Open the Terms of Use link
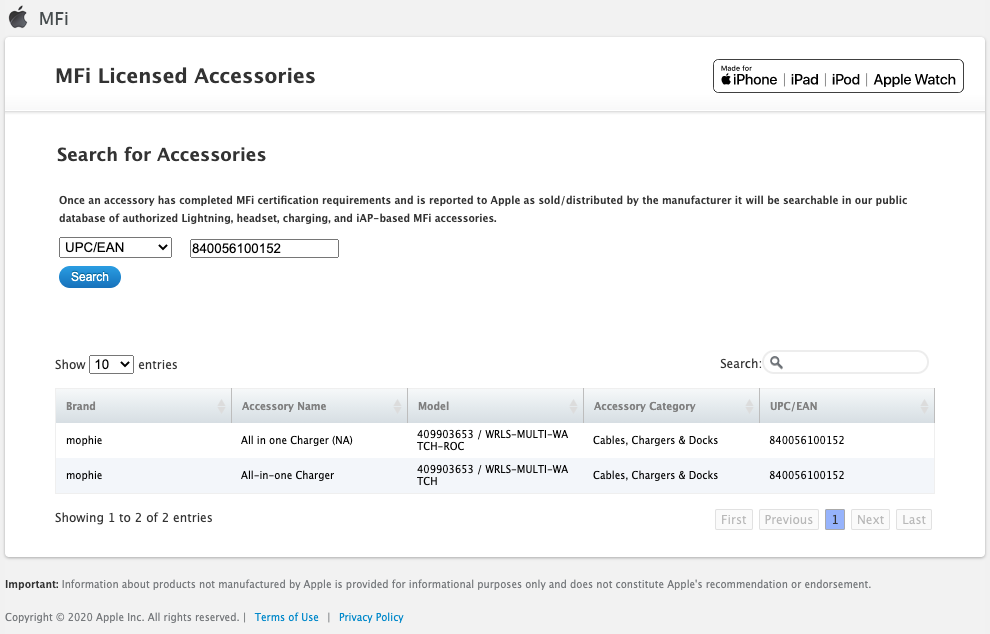Image resolution: width=990 pixels, height=634 pixels. [x=286, y=618]
